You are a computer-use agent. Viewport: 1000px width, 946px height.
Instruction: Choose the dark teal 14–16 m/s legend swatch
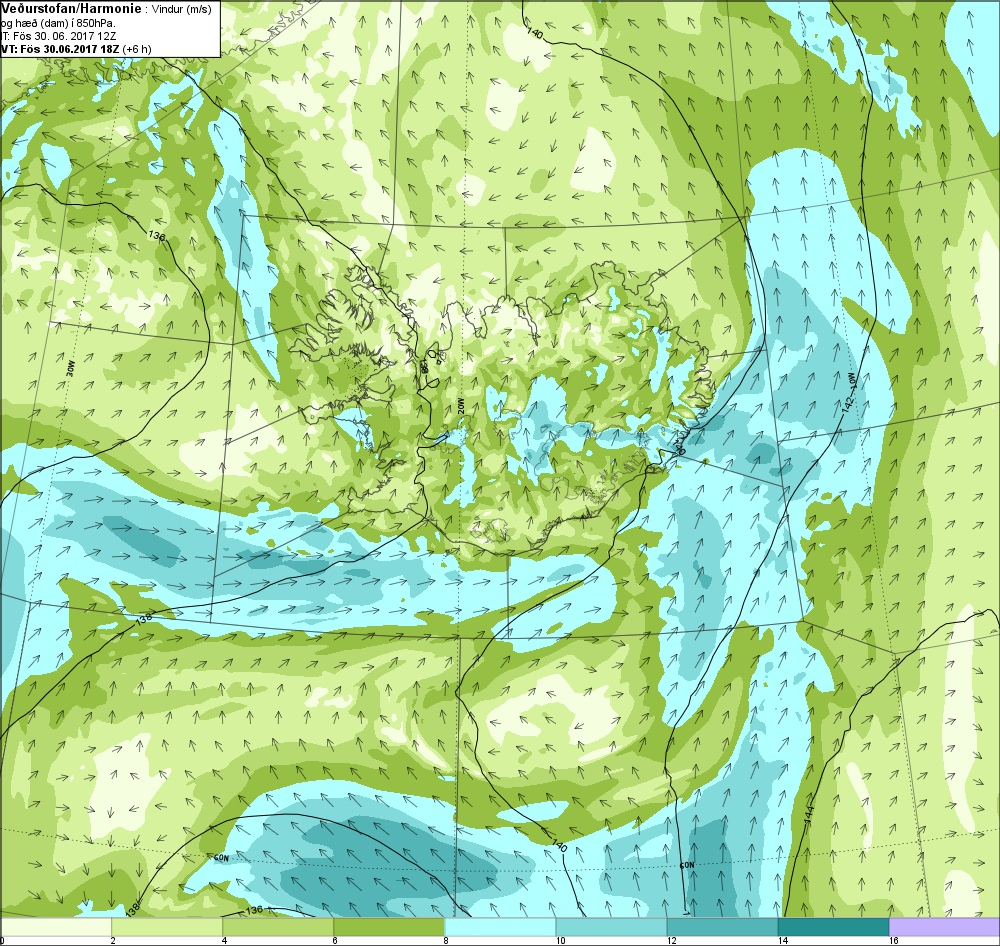[833, 926]
